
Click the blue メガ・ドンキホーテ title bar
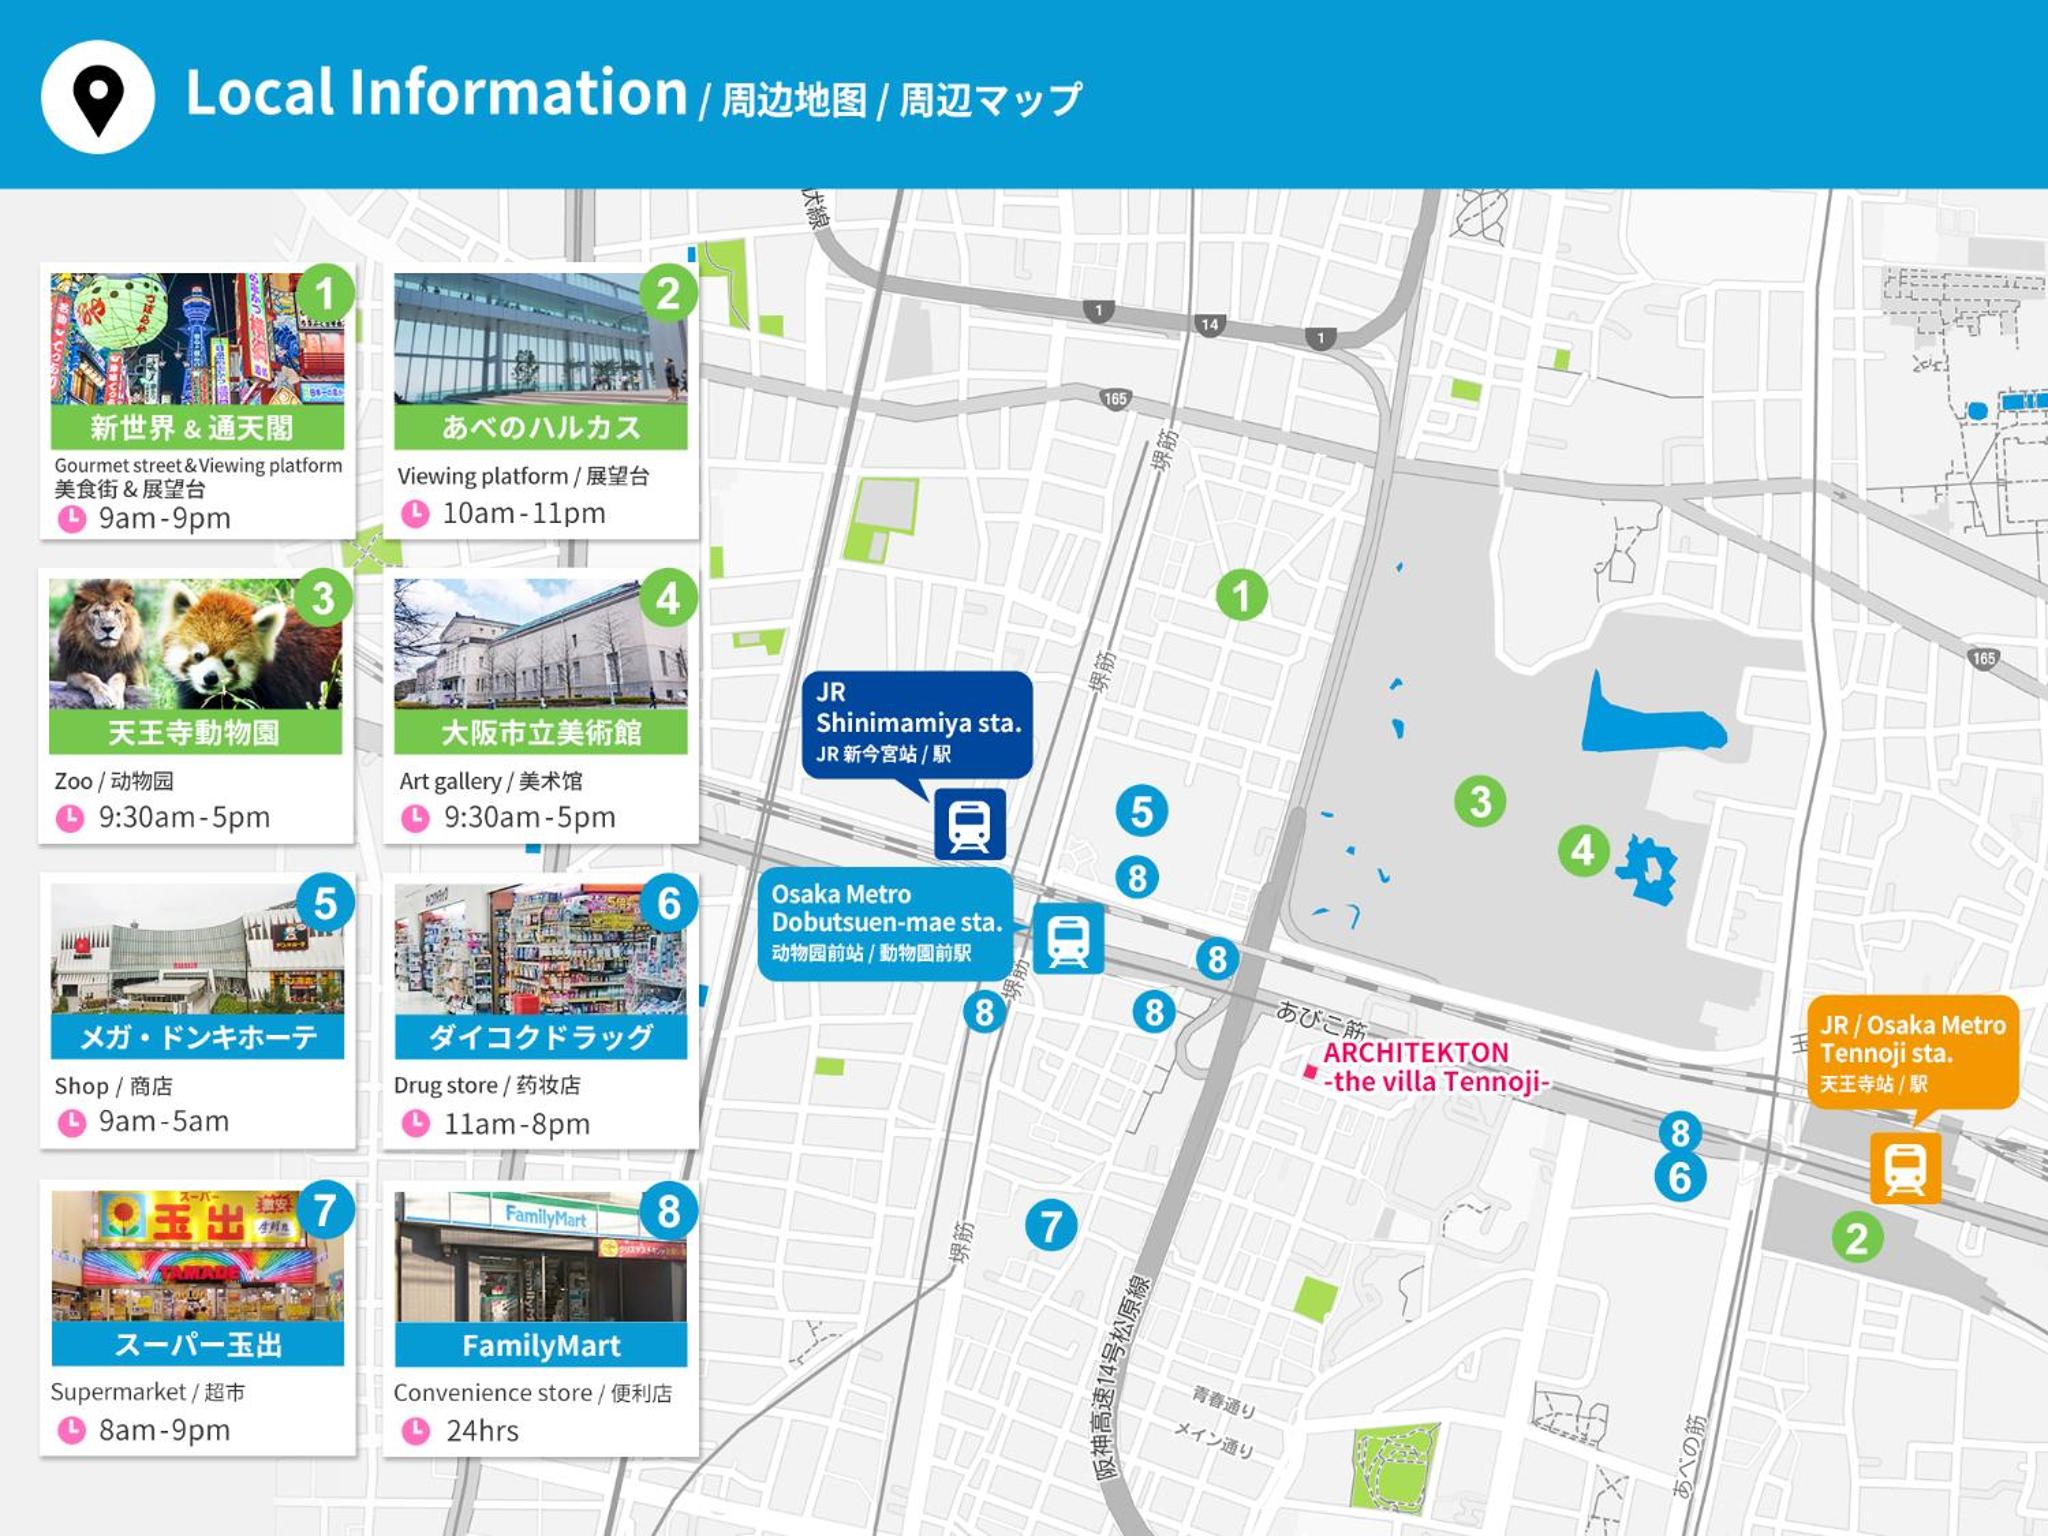point(197,1036)
